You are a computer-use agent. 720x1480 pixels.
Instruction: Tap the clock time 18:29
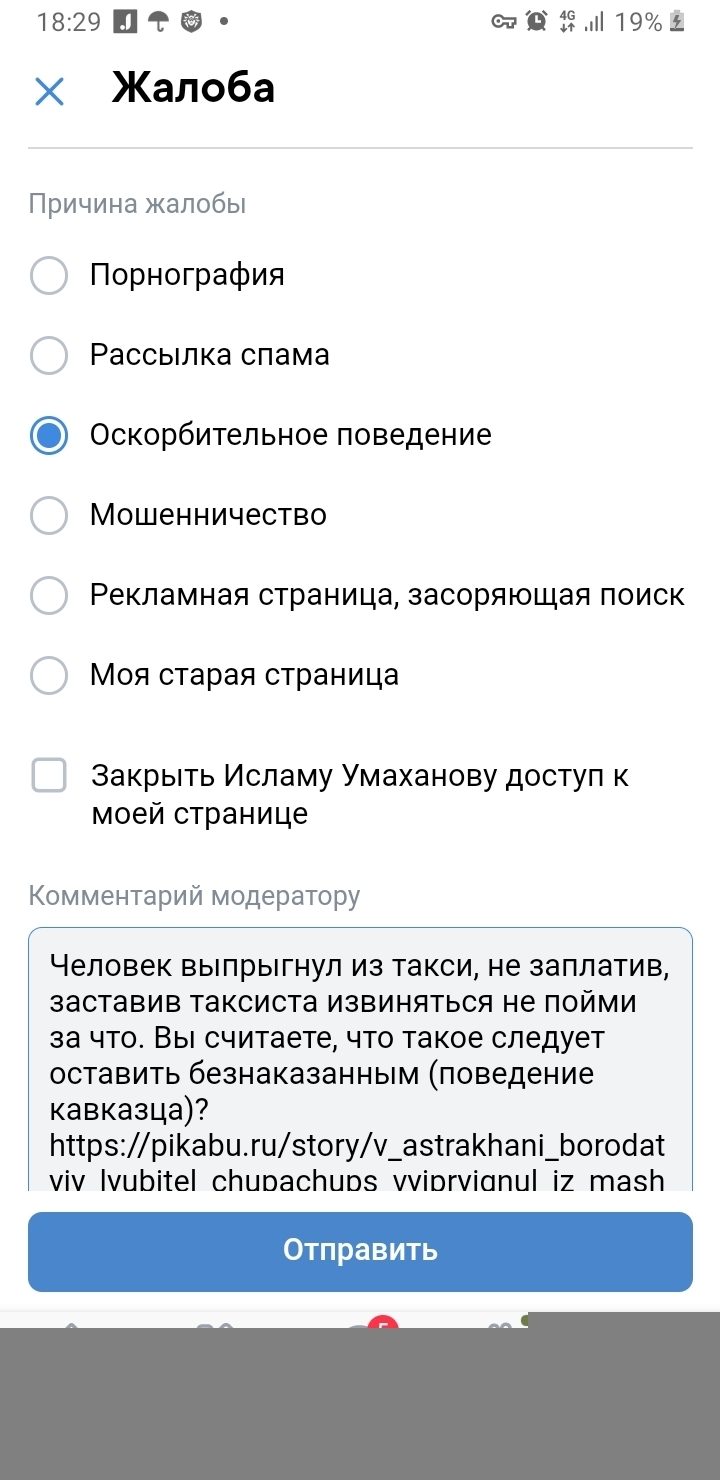tap(68, 22)
